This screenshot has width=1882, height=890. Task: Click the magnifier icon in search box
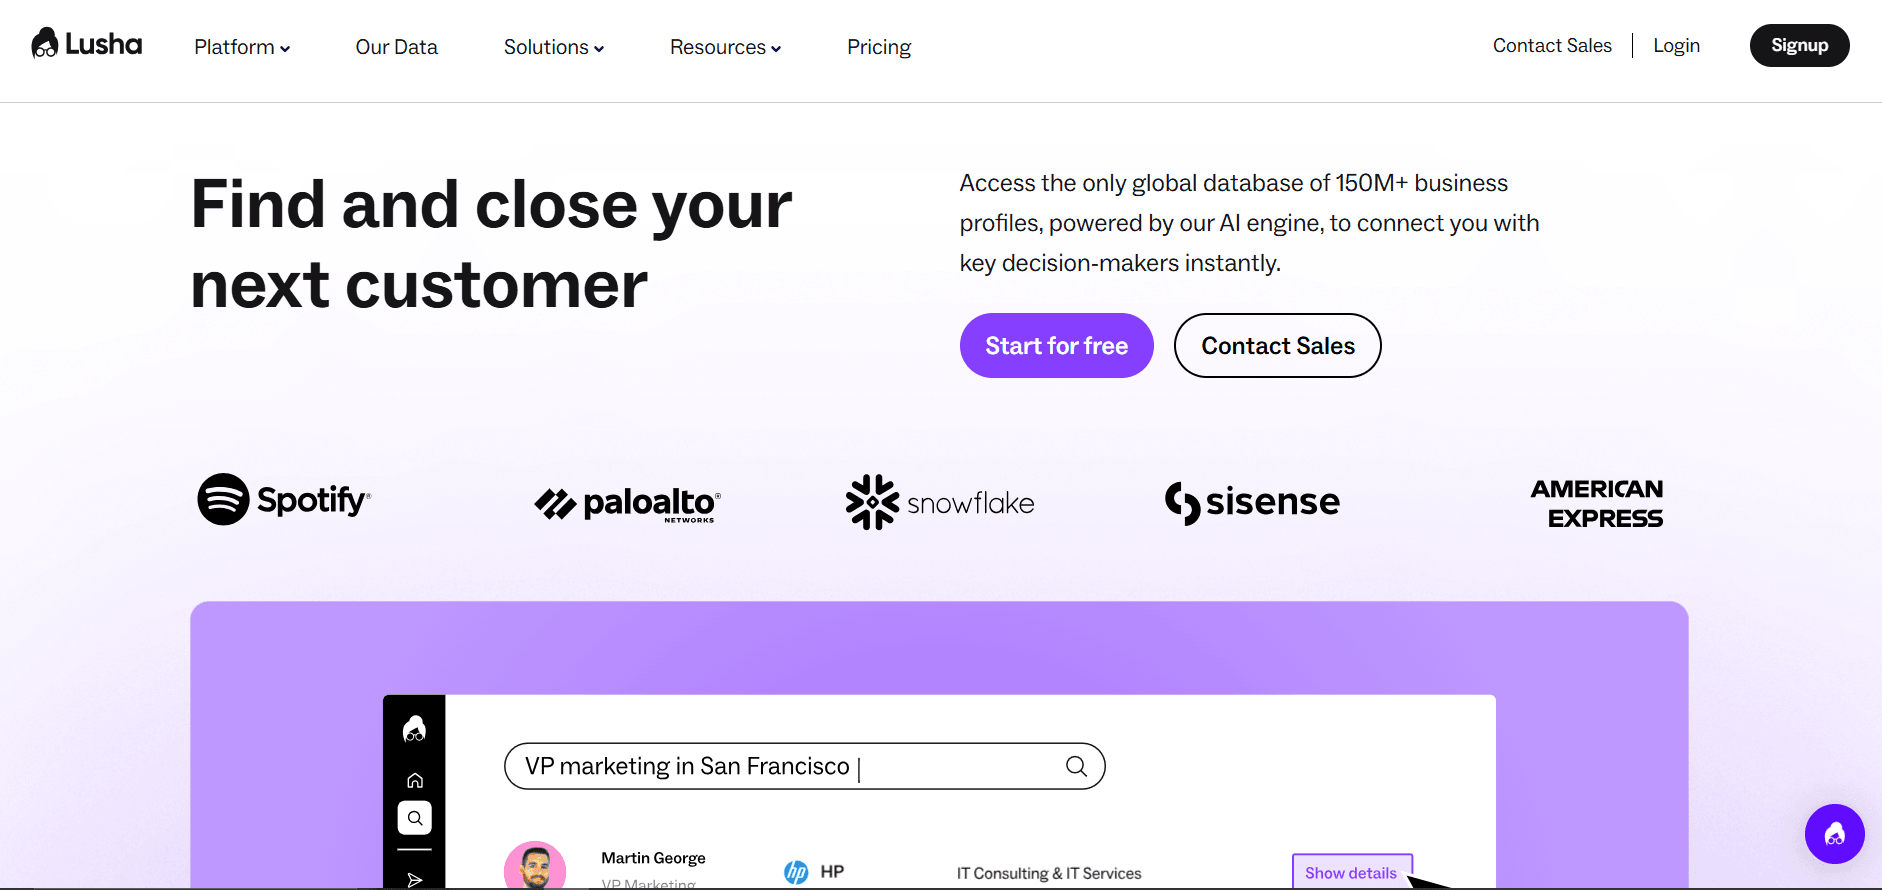point(1076,766)
